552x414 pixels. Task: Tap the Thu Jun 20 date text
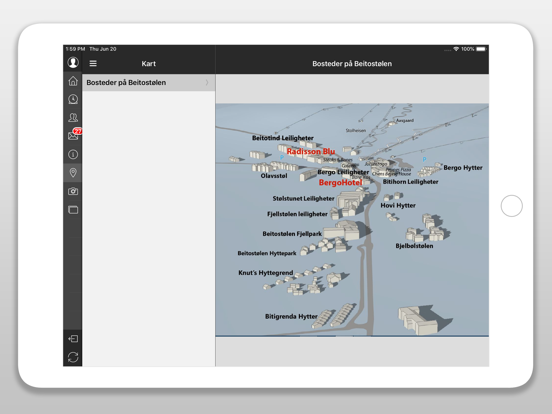(102, 49)
